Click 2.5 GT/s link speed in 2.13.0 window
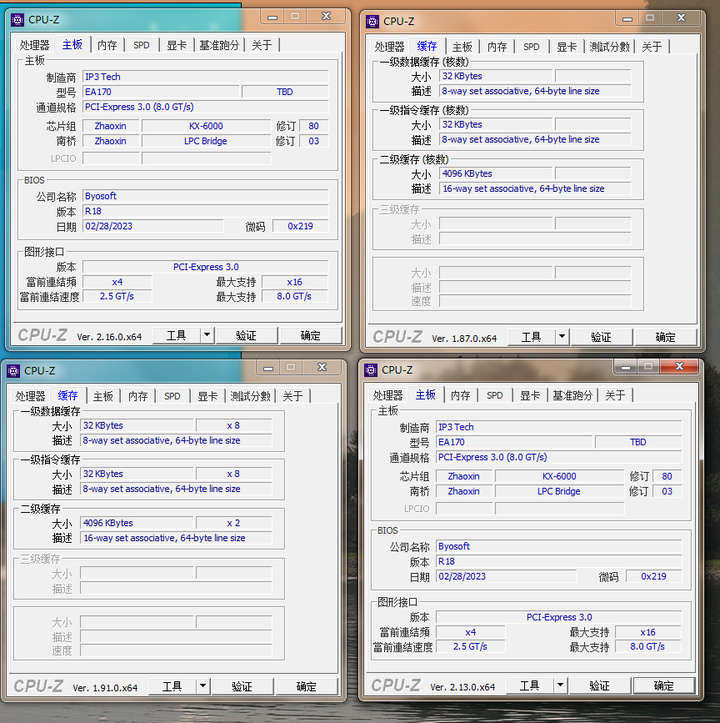 pos(470,646)
